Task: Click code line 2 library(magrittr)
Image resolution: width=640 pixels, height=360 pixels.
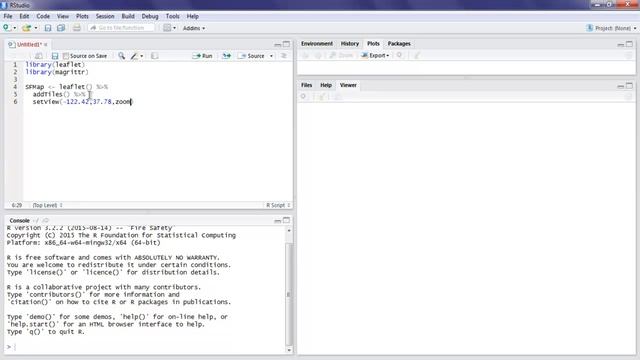Action: click(57, 72)
